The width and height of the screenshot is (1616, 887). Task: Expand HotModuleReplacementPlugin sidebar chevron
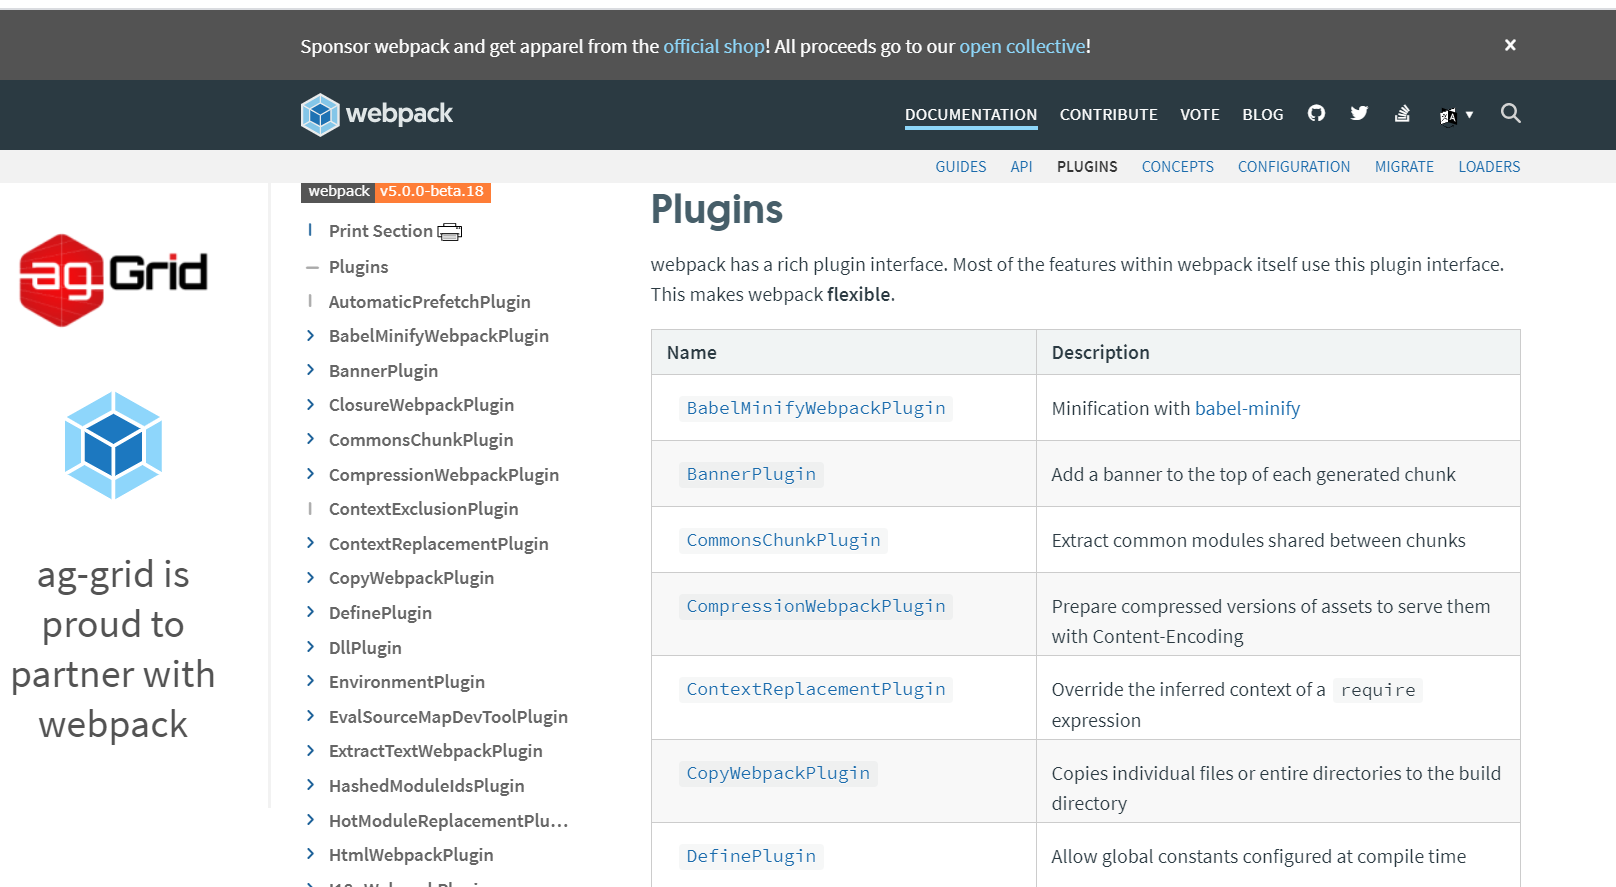[310, 820]
